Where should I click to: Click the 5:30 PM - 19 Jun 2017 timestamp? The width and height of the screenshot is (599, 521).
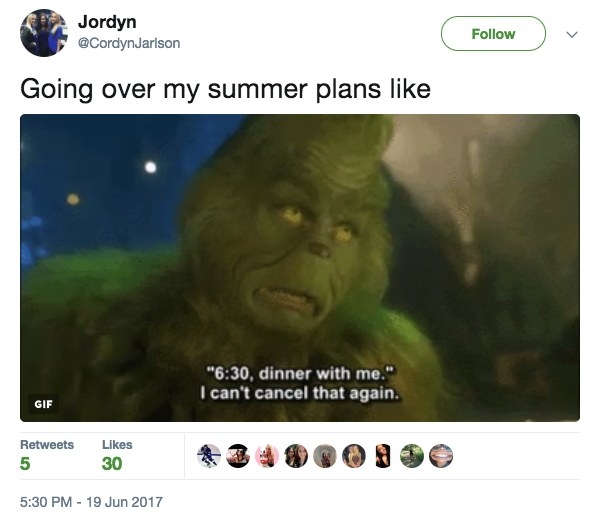pos(91,502)
